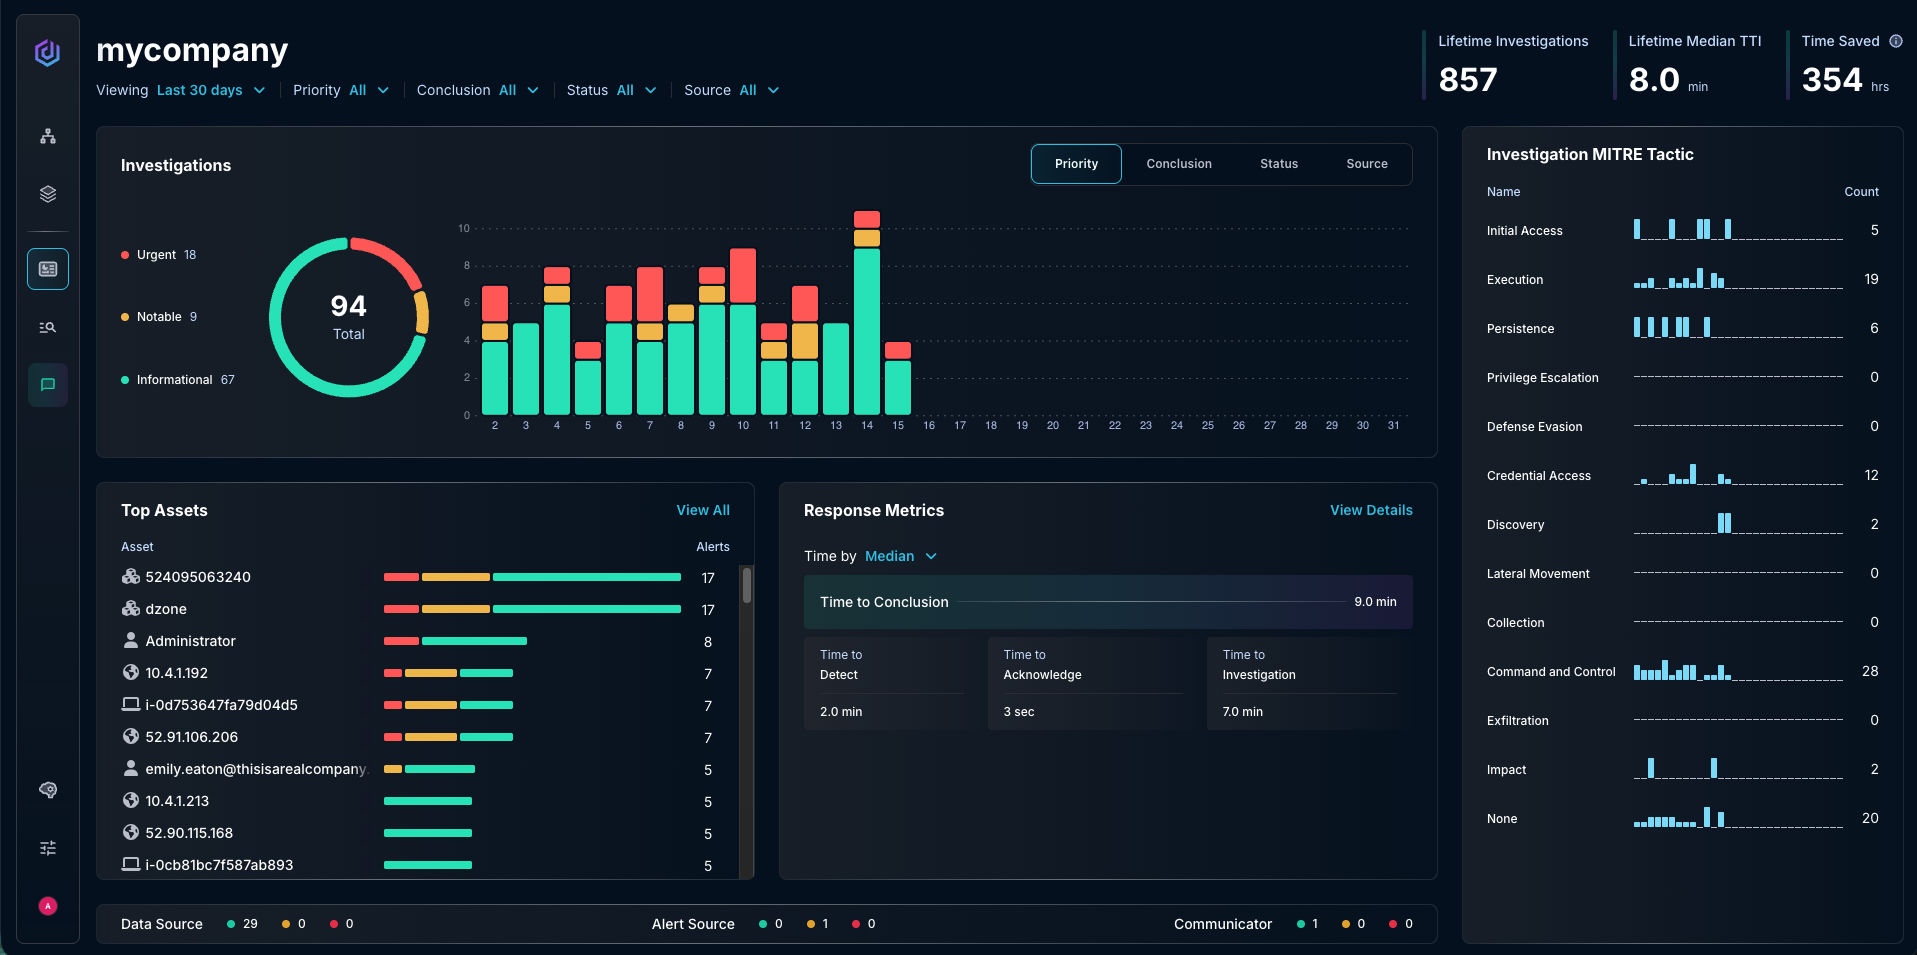Open the settings sliders sidebar icon
The width and height of the screenshot is (1917, 955).
tap(47, 848)
